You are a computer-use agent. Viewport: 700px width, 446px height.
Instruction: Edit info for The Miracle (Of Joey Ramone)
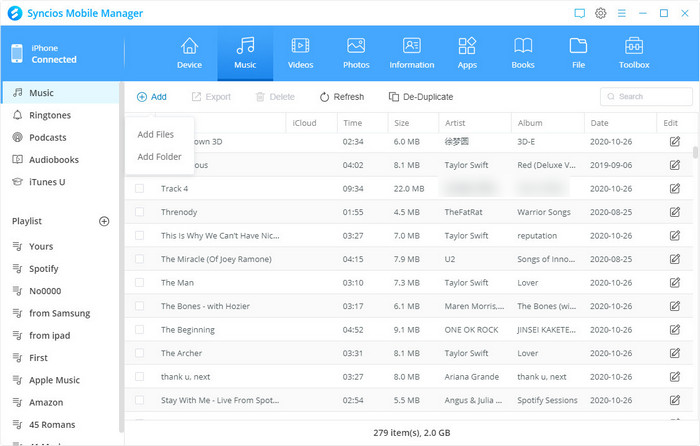(x=675, y=259)
